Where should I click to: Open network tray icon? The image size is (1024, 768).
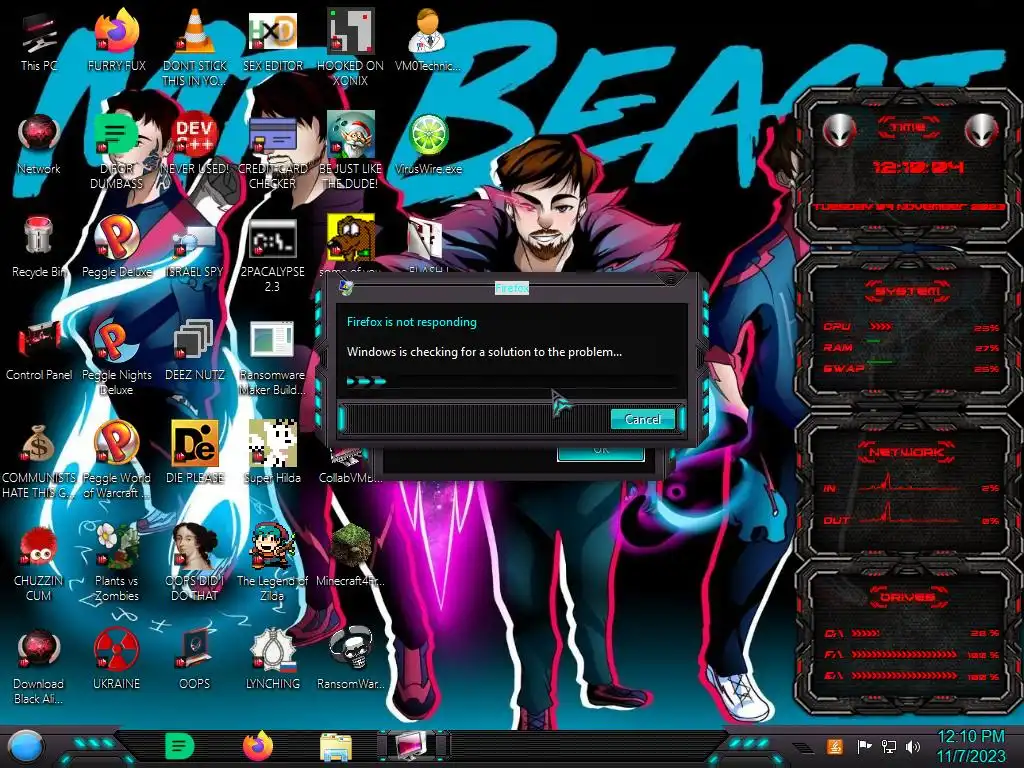889,746
